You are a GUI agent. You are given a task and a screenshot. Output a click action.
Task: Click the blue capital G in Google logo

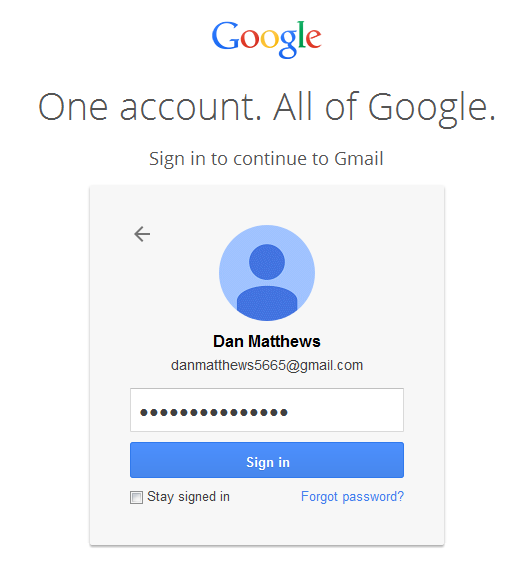coord(226,35)
